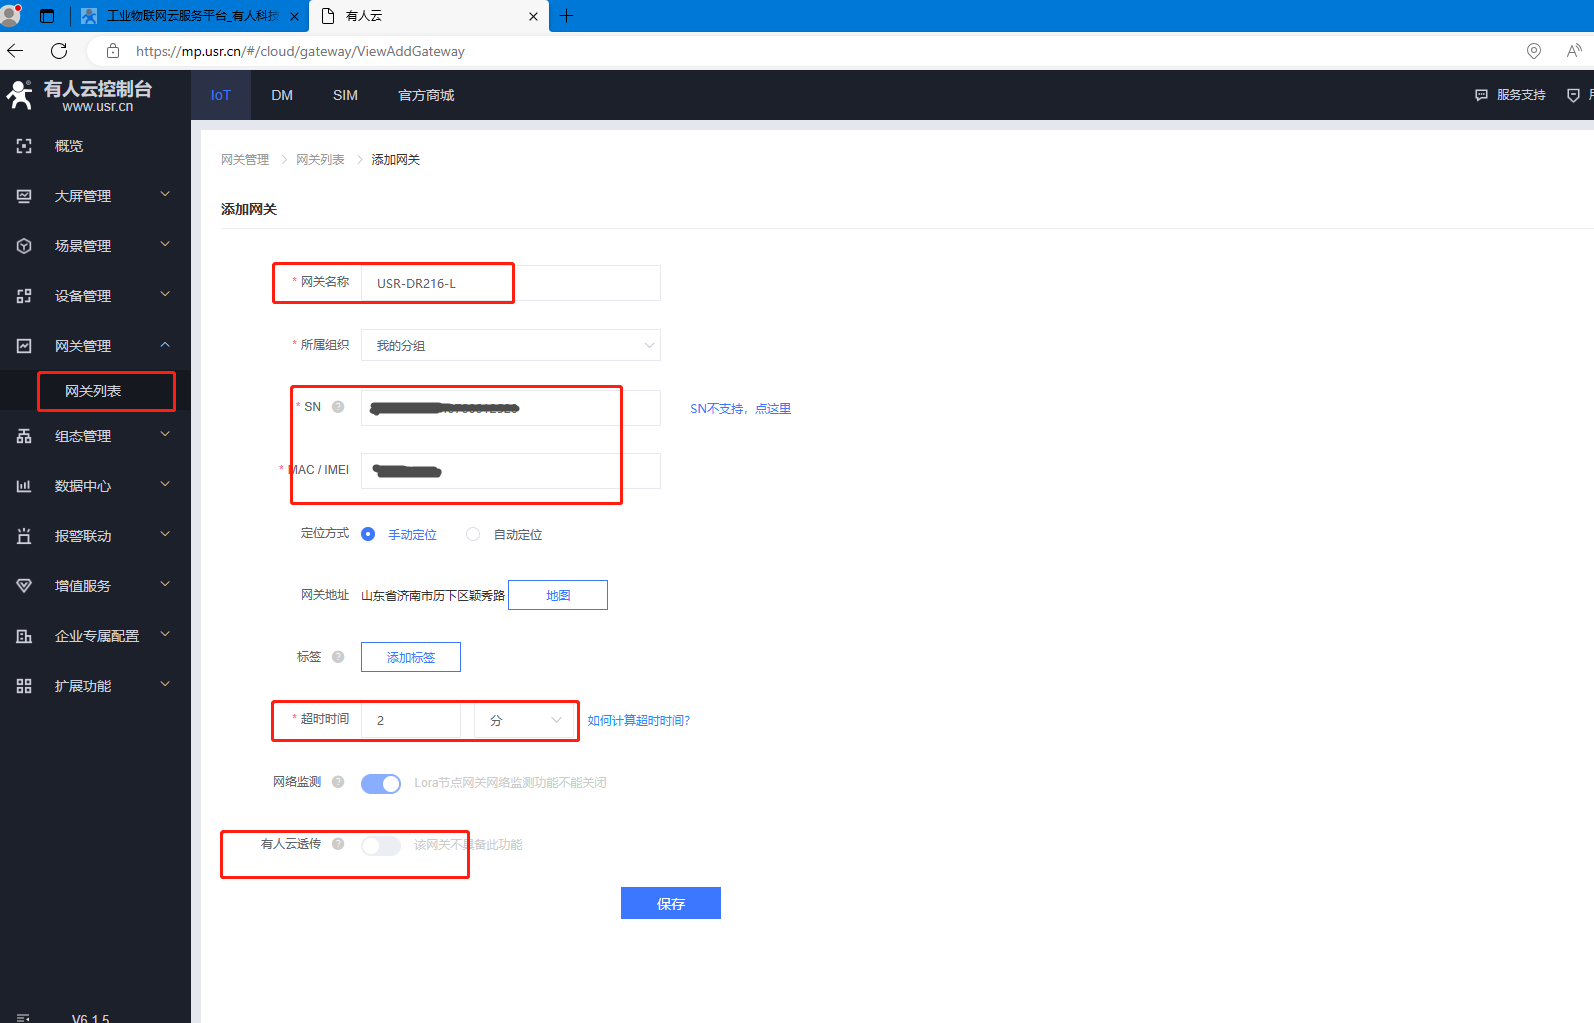1594x1023 pixels.
Task: Click the 报警联动 alarm icon
Action: [24, 536]
